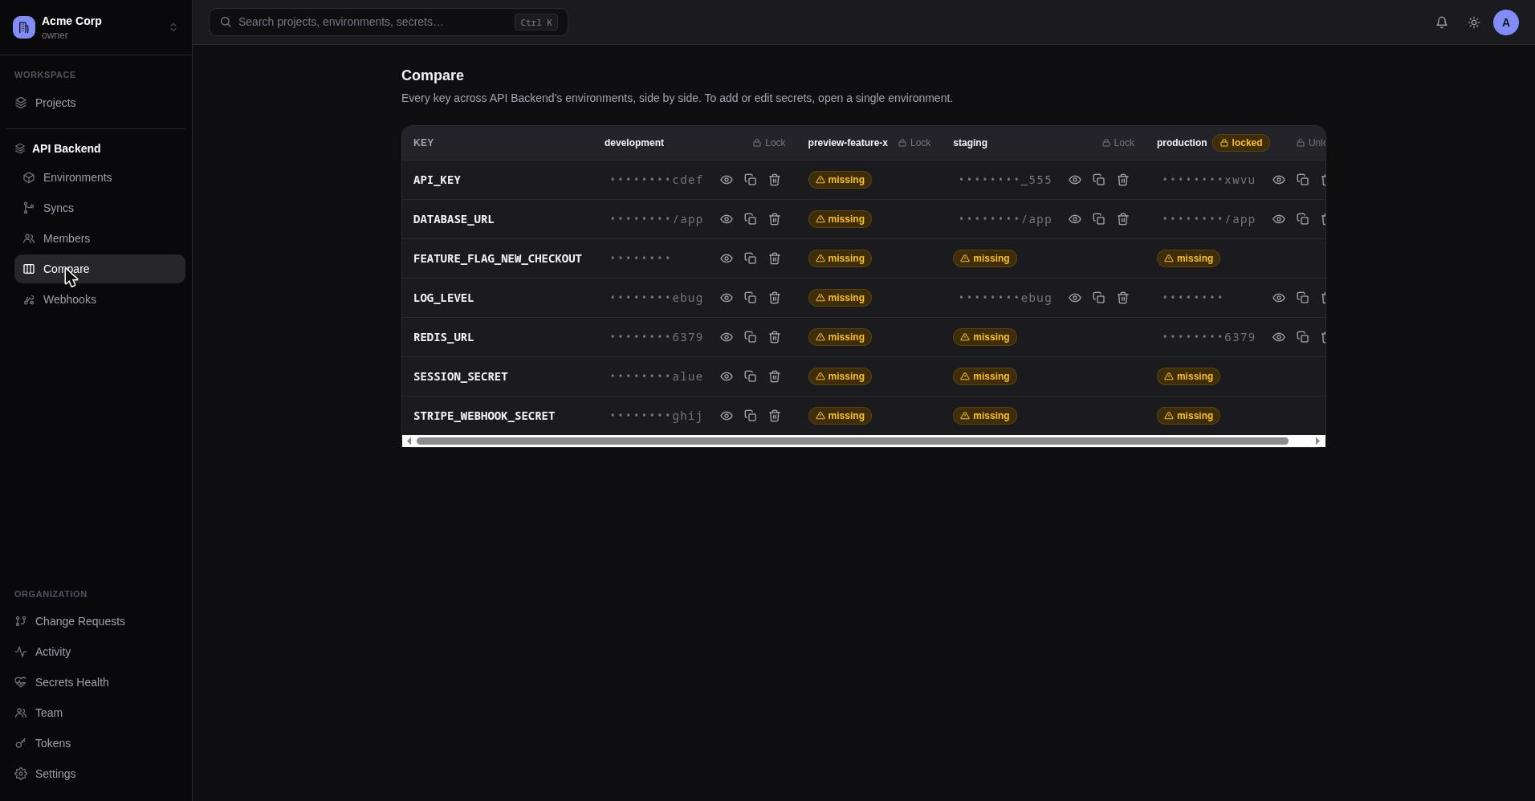Open Tokens page
1535x801 pixels.
(96, 743)
